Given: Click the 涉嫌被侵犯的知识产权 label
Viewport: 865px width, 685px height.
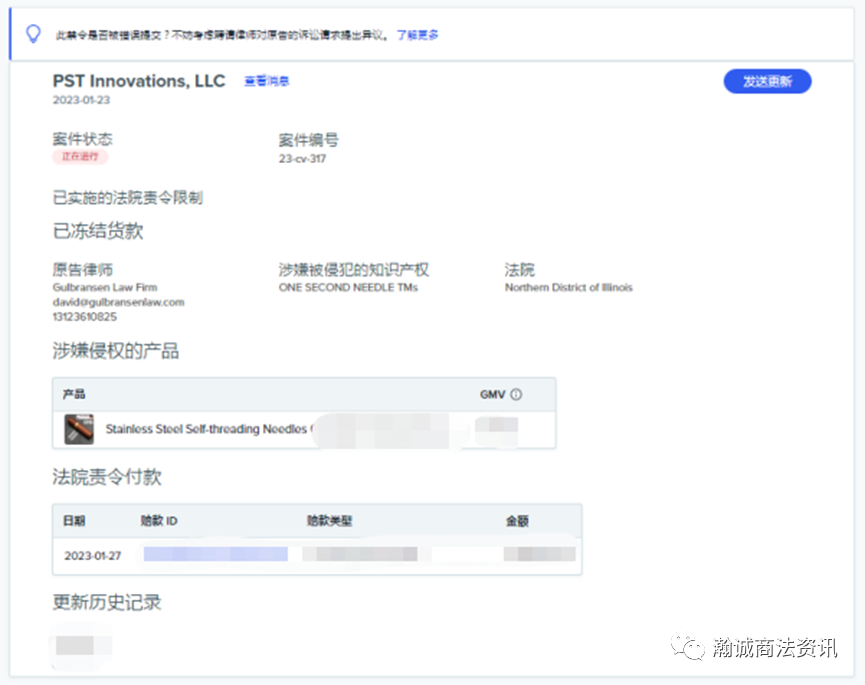Looking at the screenshot, I should [354, 270].
